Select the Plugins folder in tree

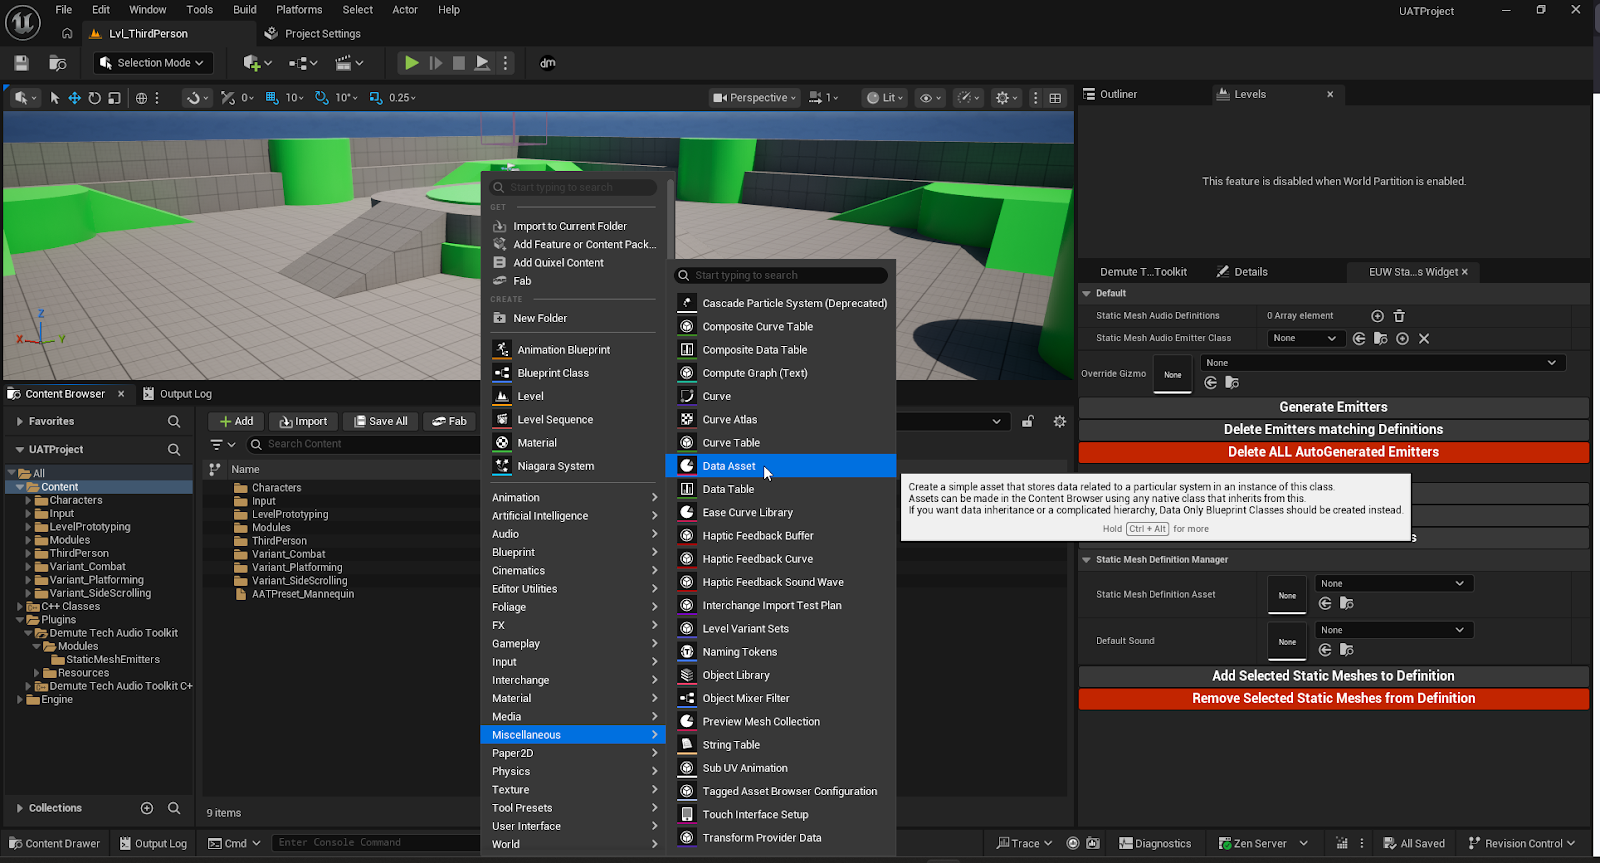(58, 620)
